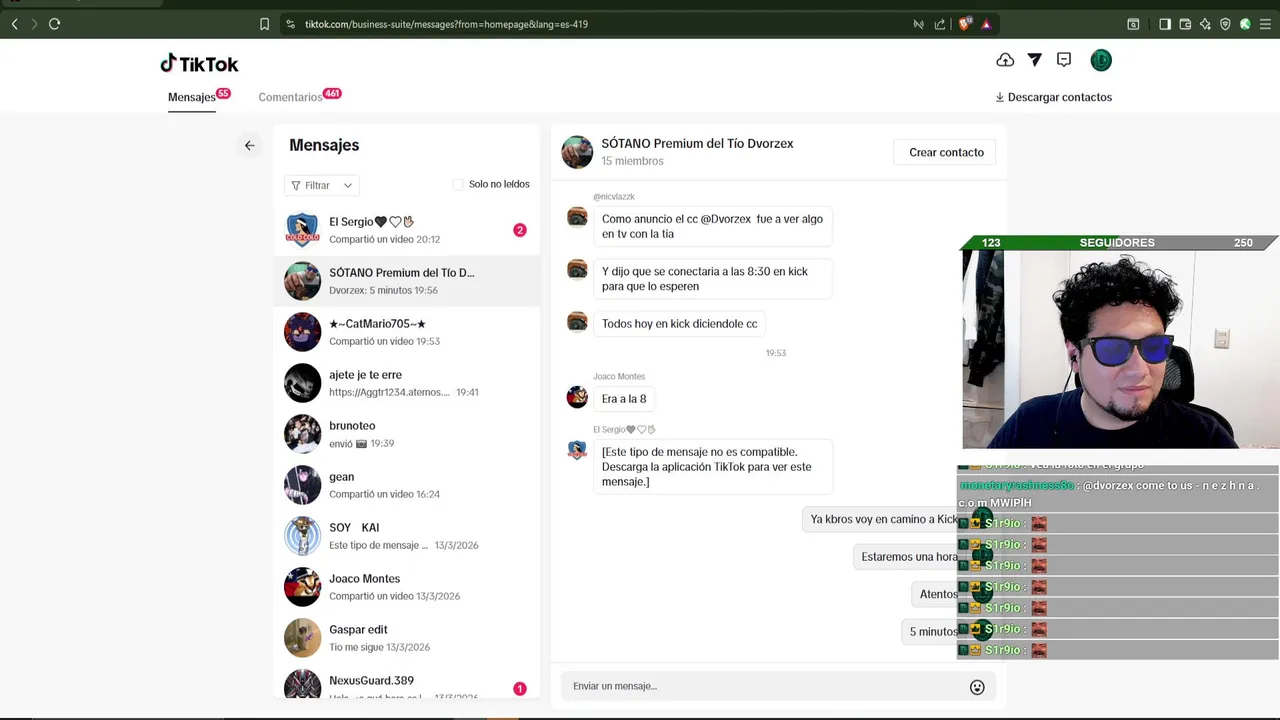Screen dimensions: 1280x720
Task: Click the 15 miembros text
Action: tap(632, 161)
